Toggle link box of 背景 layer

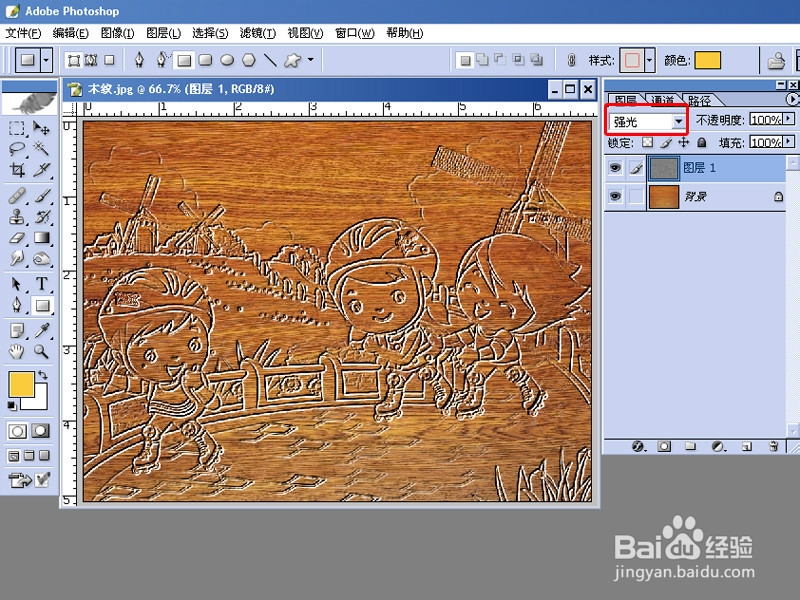pos(635,196)
